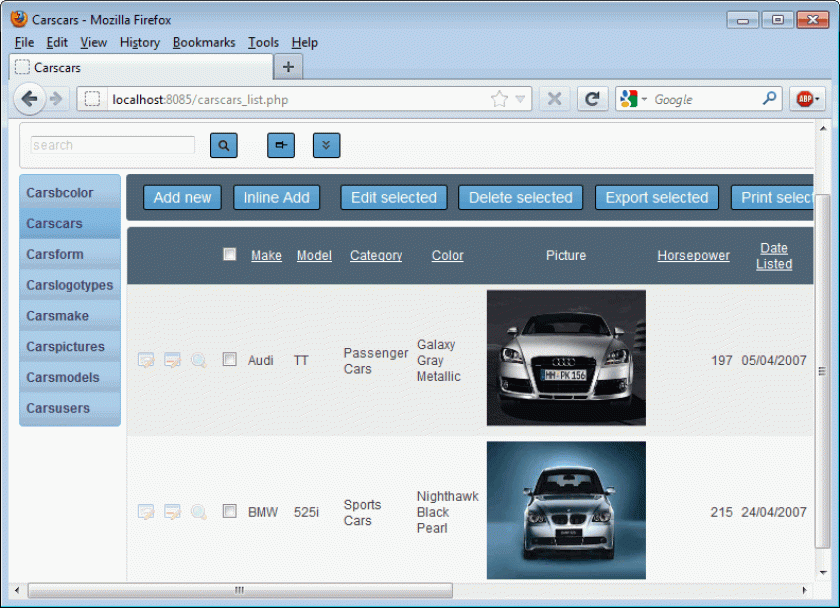Click the Delete selected button
This screenshot has height=608, width=840.
point(521,198)
